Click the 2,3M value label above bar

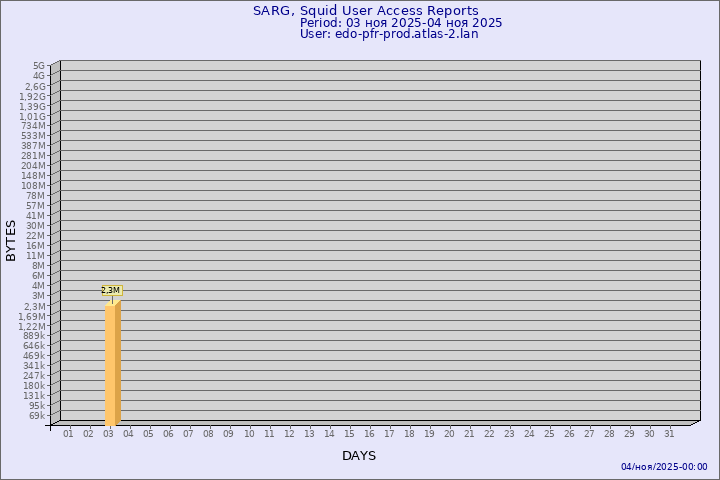pos(110,290)
